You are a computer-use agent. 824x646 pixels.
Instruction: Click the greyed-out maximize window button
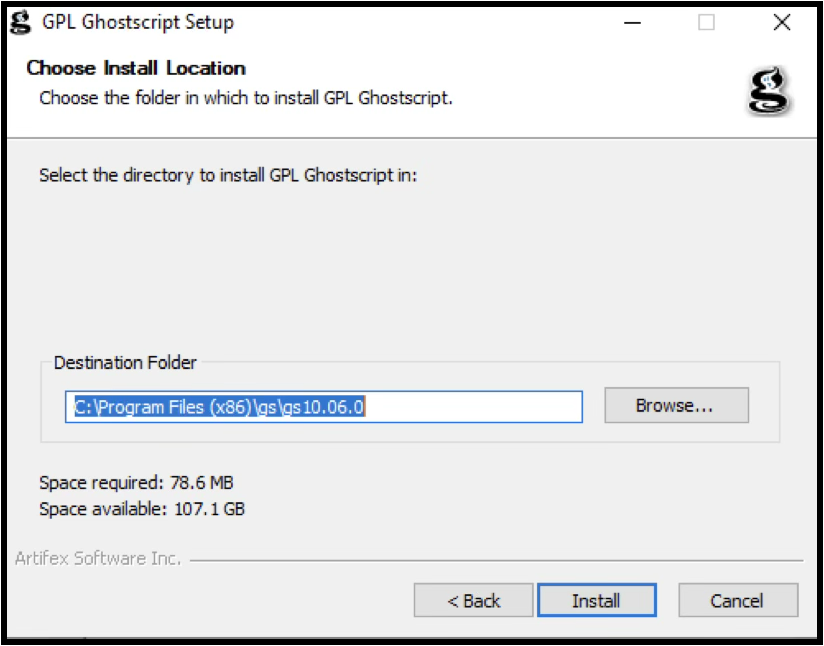pos(706,22)
